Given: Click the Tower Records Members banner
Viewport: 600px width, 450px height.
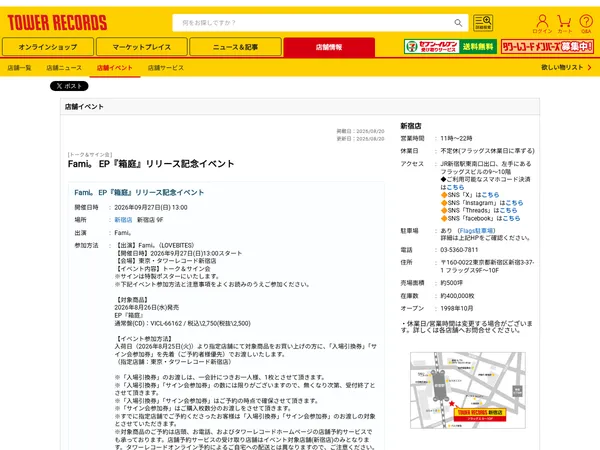Looking at the screenshot, I should (x=547, y=47).
